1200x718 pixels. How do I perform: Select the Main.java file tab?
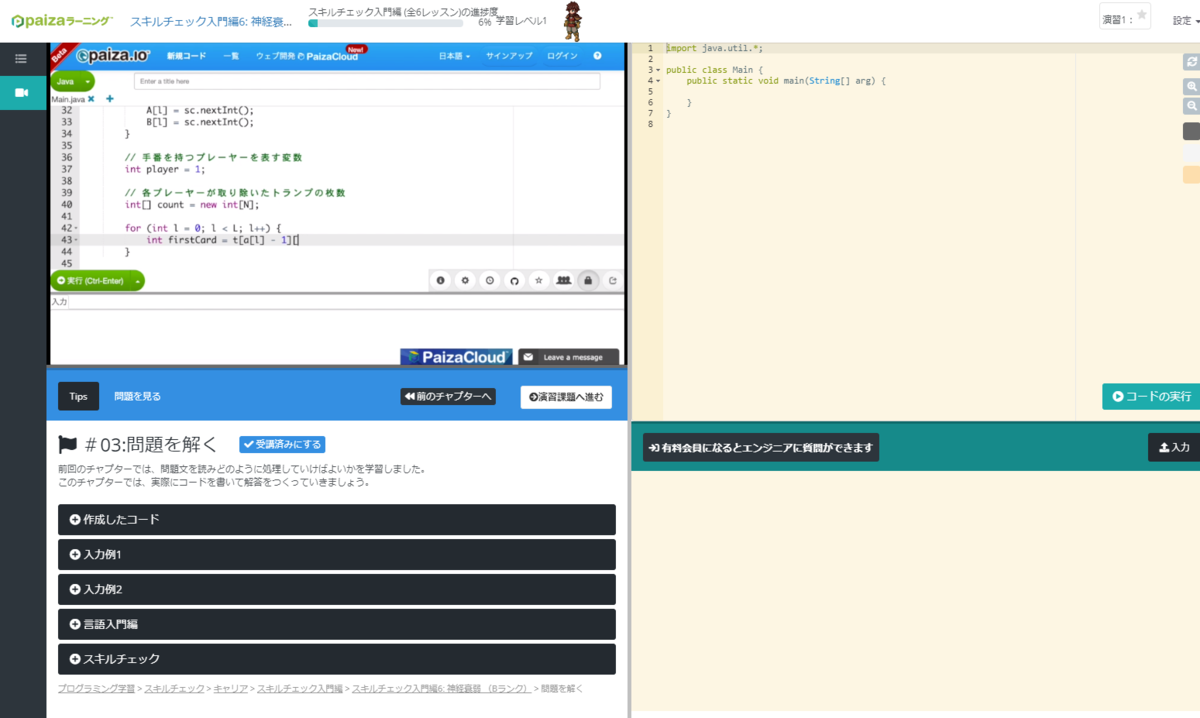tap(68, 100)
